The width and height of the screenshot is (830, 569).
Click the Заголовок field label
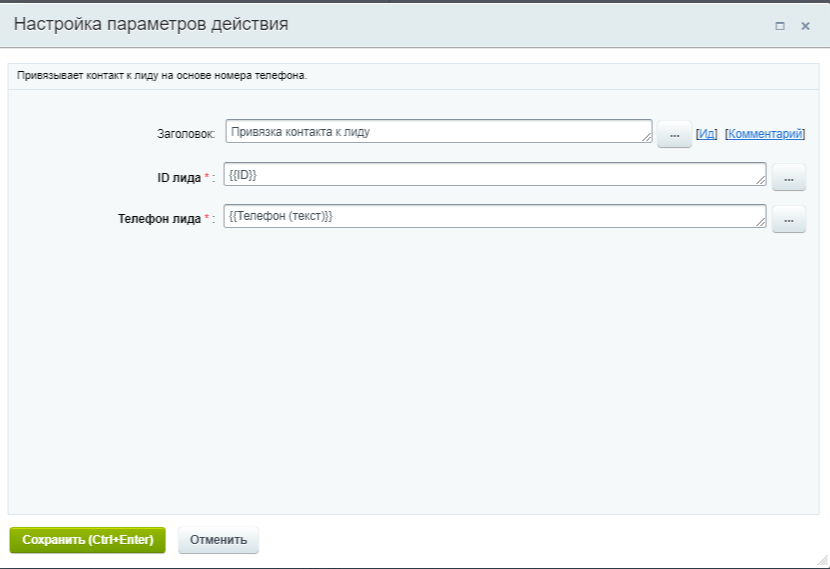click(185, 134)
